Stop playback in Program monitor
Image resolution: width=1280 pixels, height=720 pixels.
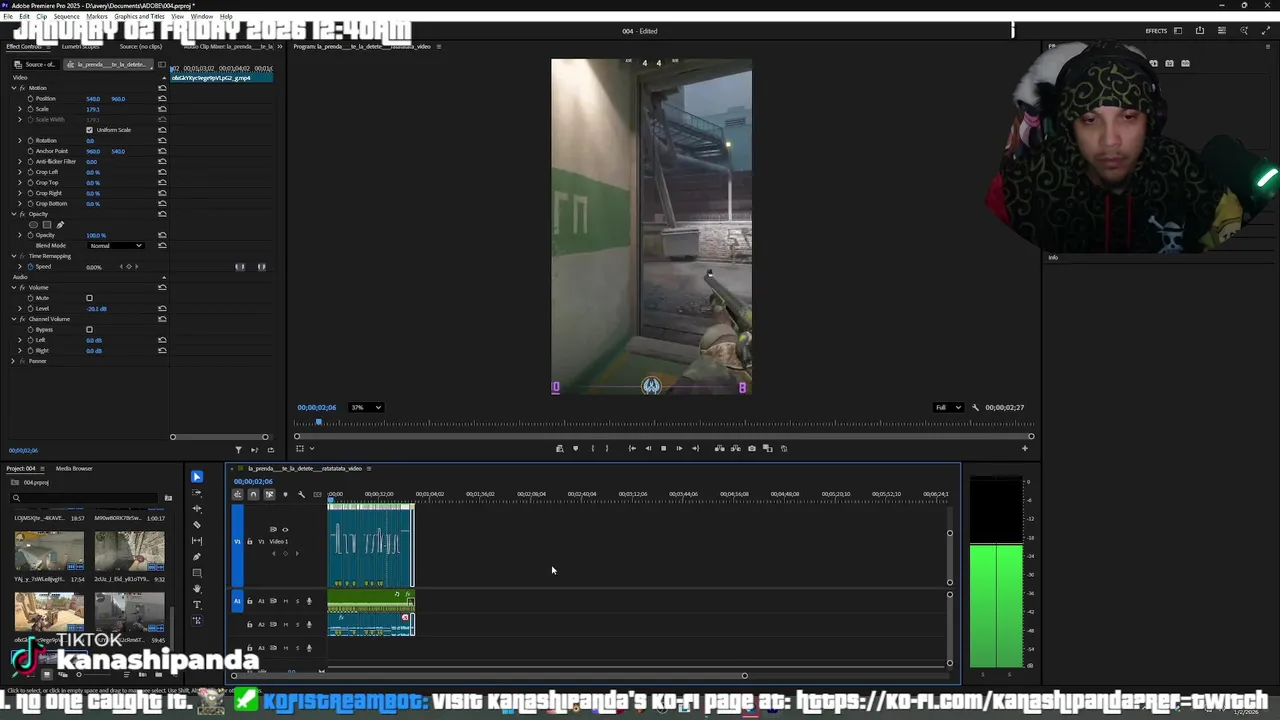(663, 448)
